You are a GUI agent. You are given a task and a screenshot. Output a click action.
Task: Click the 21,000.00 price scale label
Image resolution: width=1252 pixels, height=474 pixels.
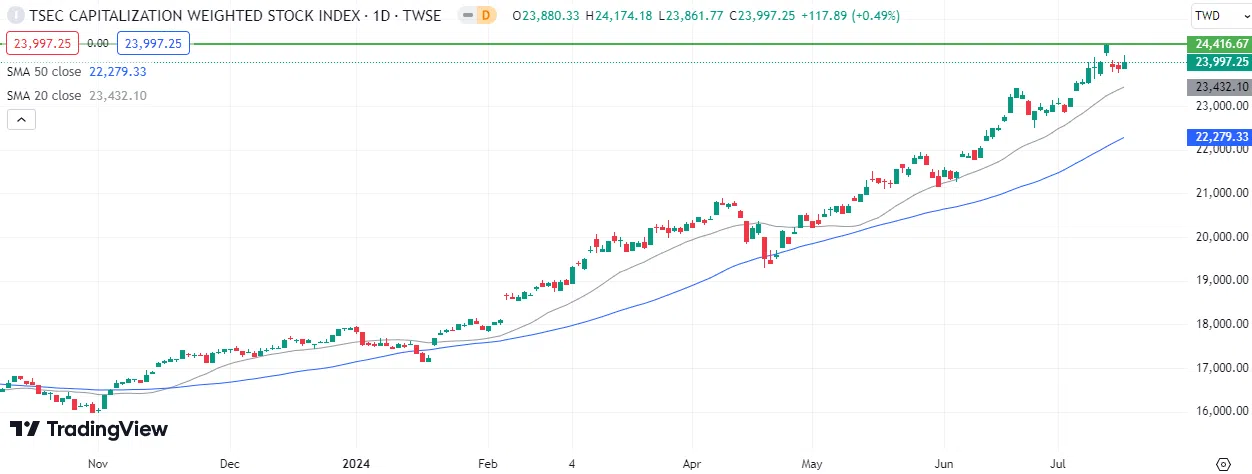tap(1220, 193)
